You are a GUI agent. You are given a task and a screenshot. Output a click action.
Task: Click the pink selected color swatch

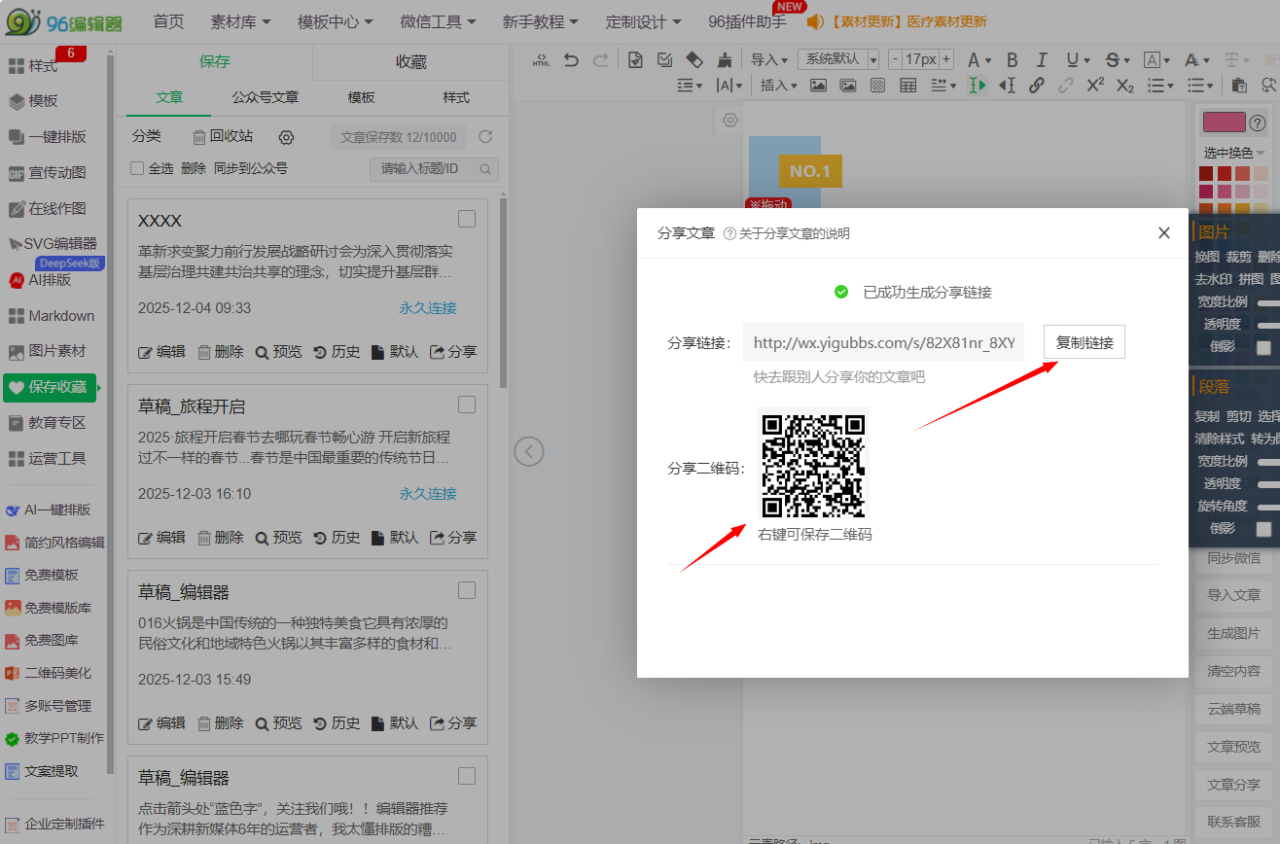[x=1224, y=122]
